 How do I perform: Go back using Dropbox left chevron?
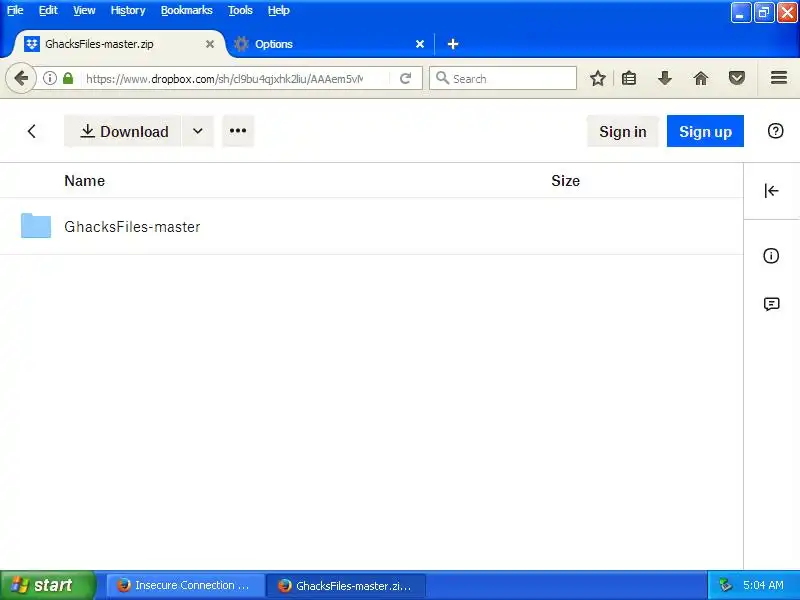(x=32, y=131)
